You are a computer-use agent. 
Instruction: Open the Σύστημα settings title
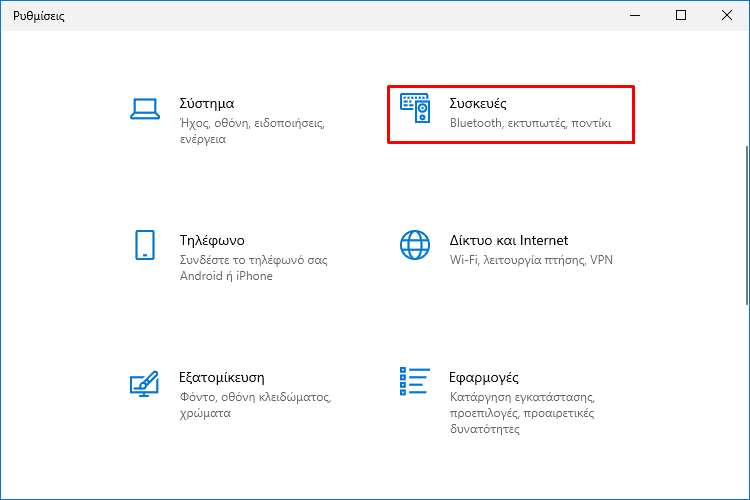[207, 103]
